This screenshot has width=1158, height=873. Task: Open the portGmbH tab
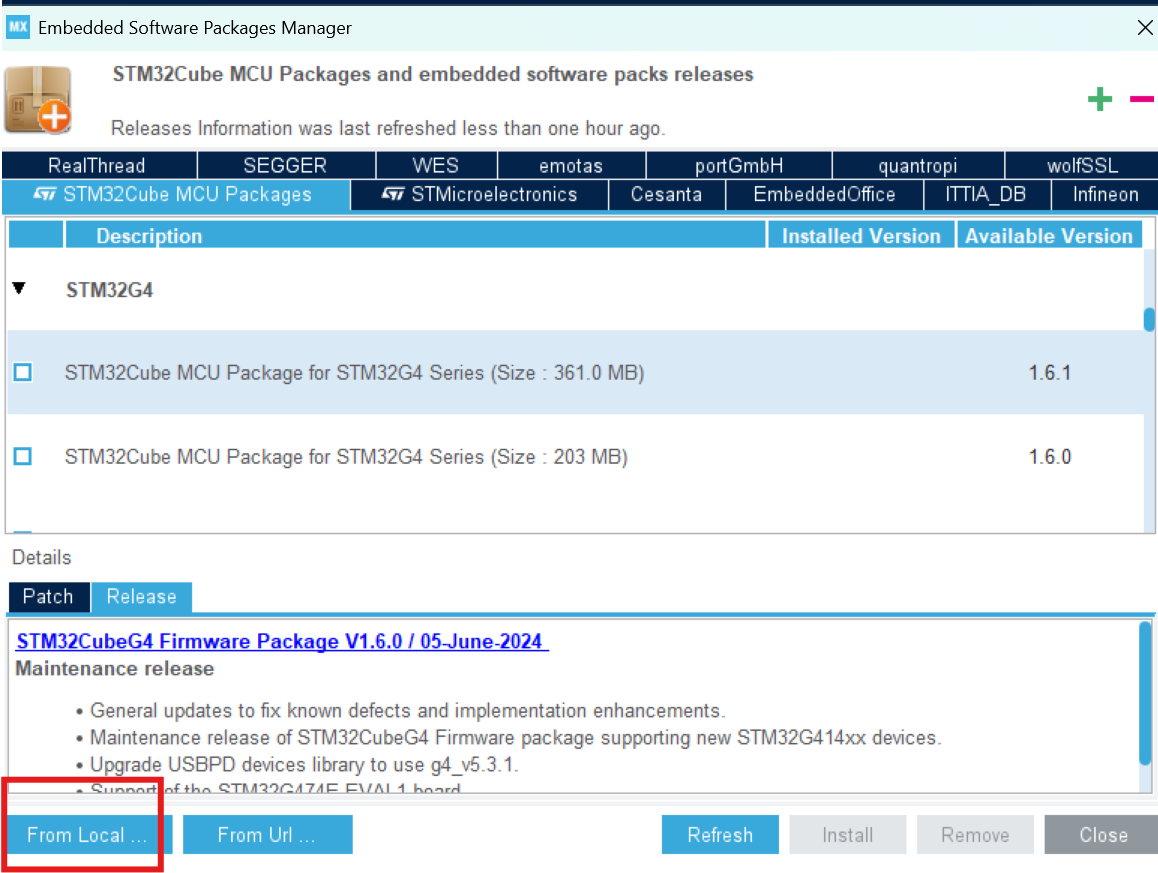(x=739, y=165)
